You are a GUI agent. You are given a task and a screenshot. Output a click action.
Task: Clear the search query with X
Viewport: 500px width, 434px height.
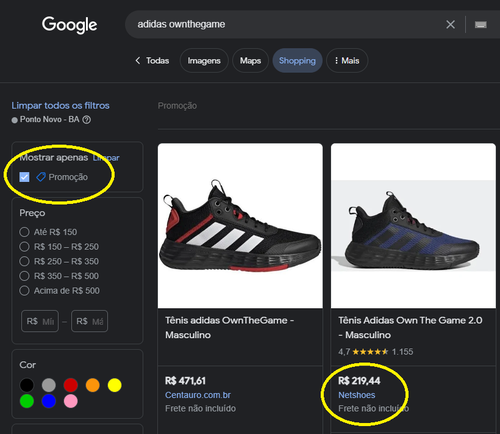(450, 24)
